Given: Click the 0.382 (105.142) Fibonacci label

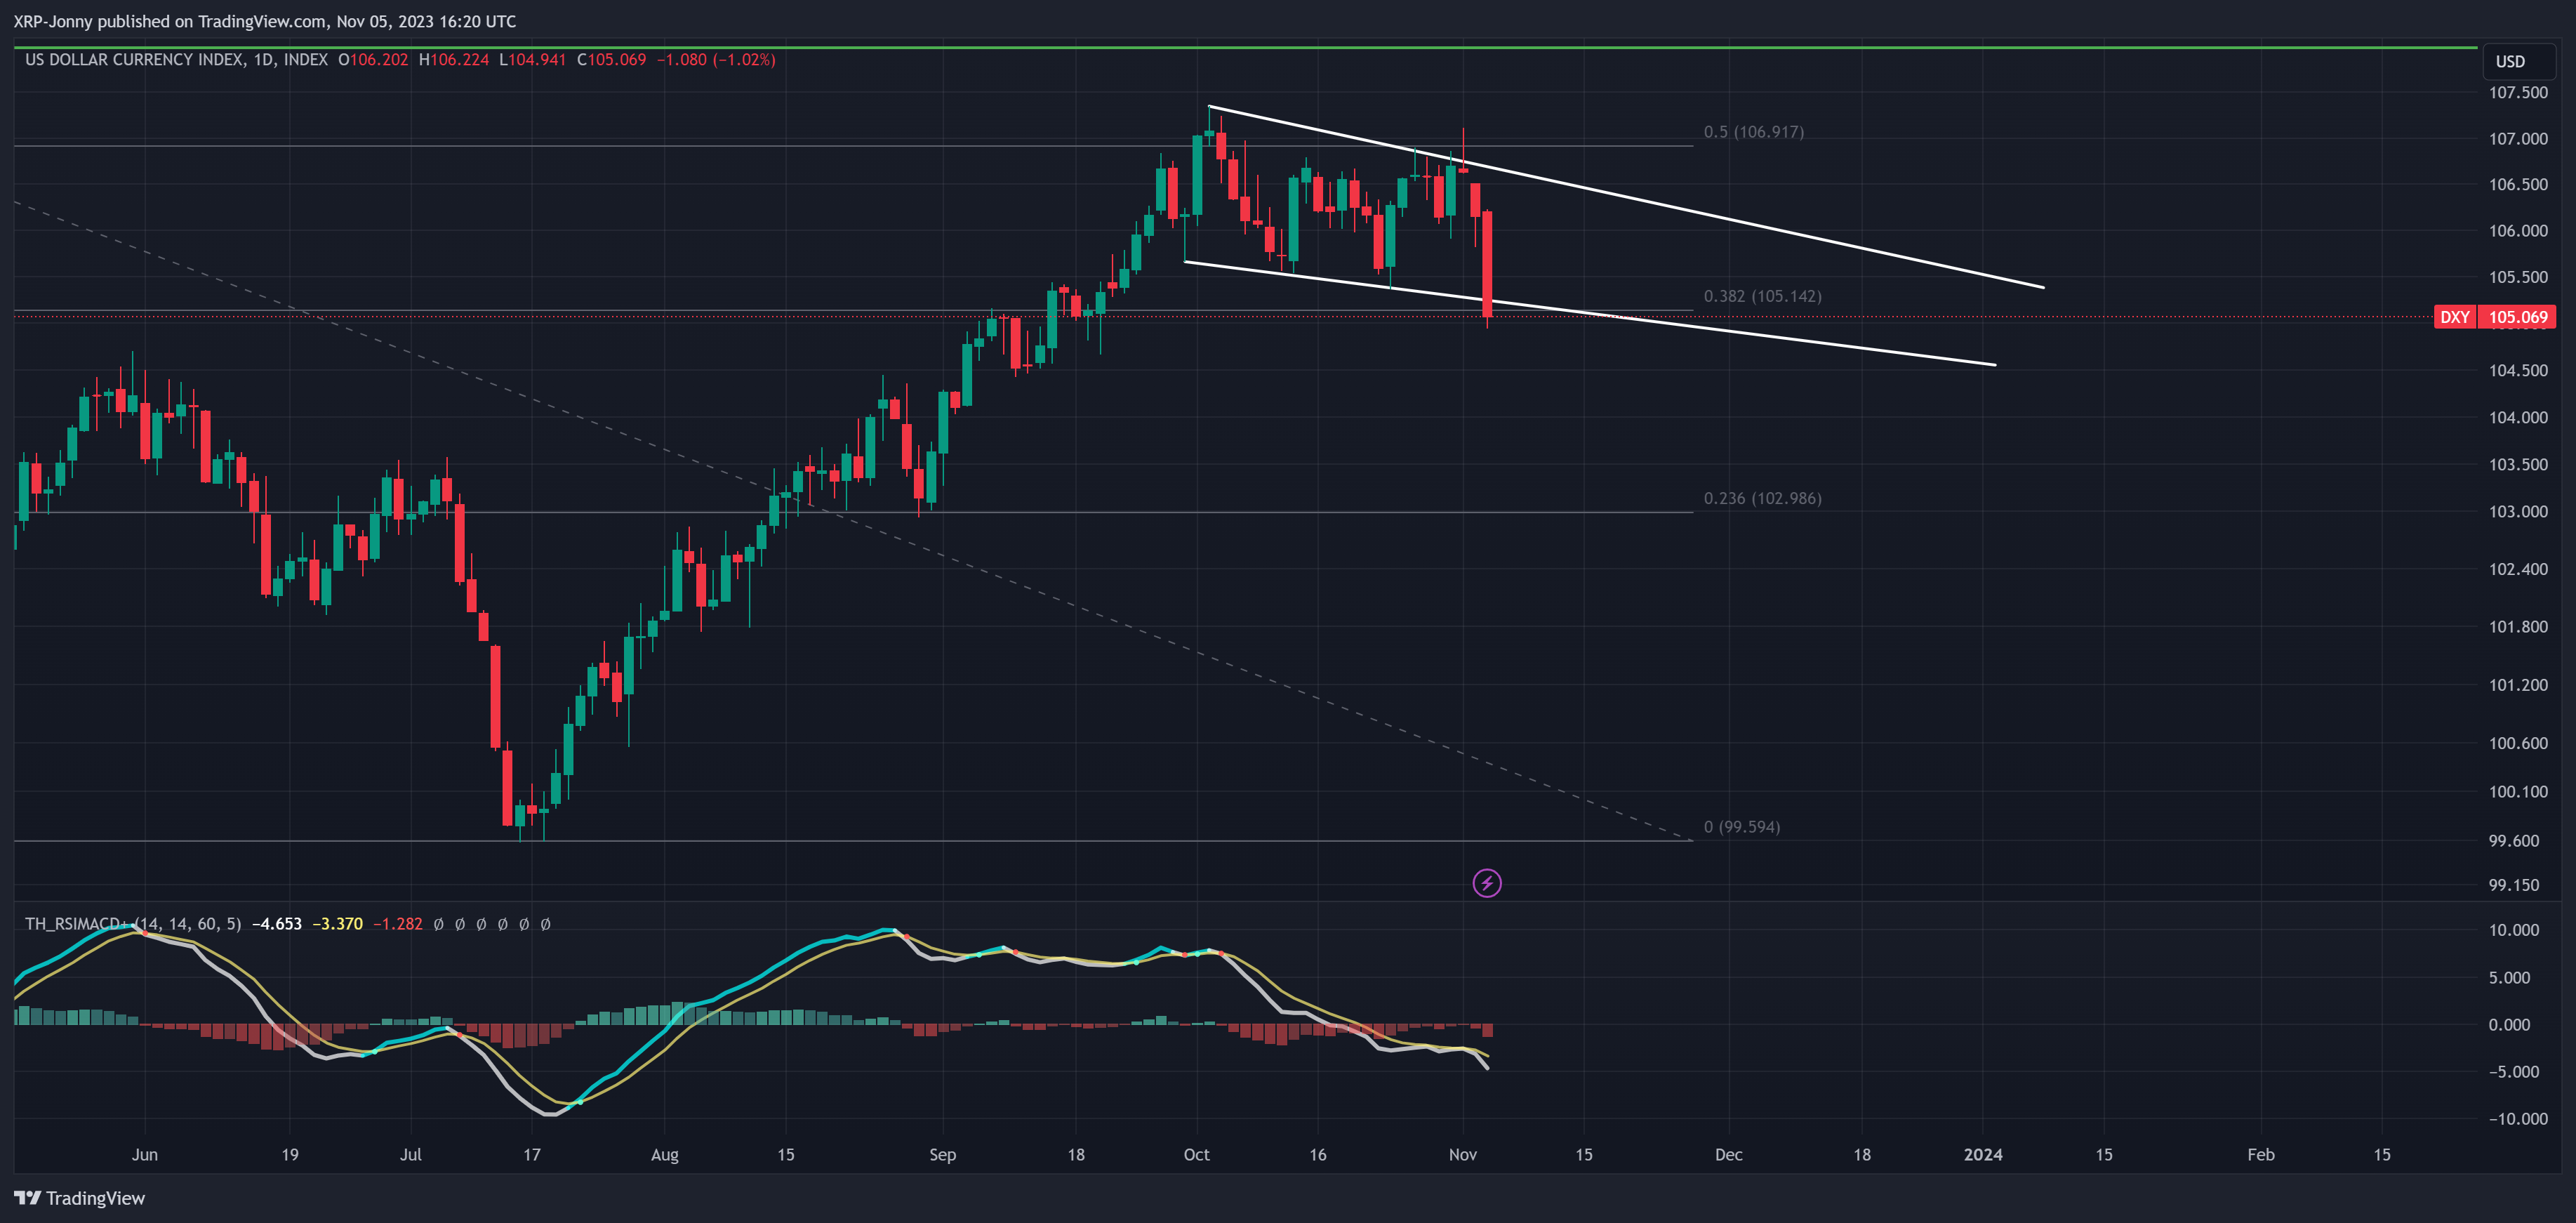Looking at the screenshot, I should click(1763, 296).
